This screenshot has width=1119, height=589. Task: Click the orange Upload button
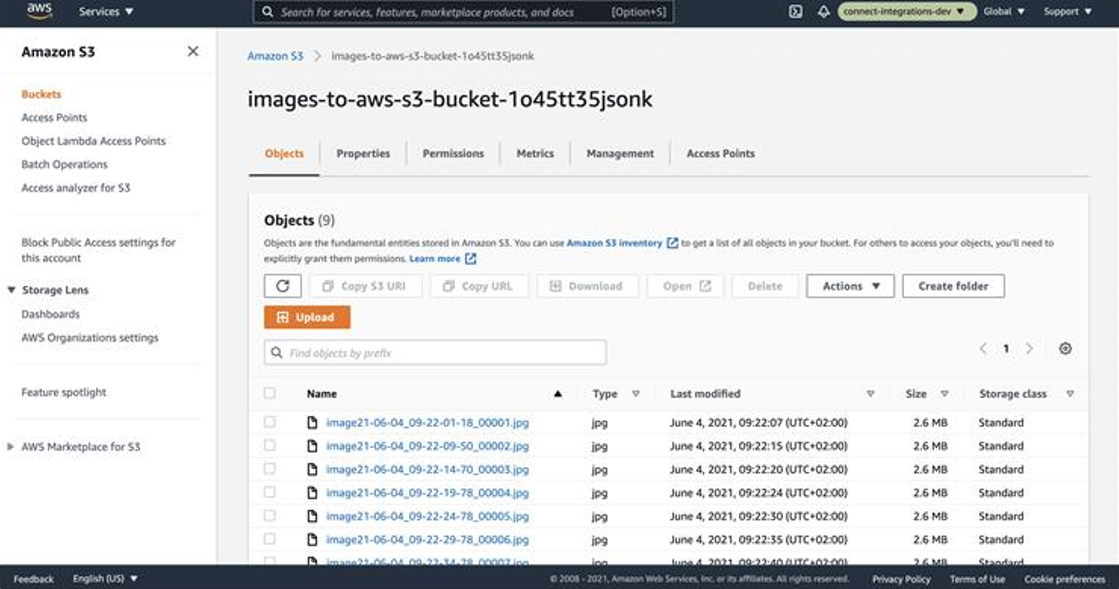(x=307, y=318)
